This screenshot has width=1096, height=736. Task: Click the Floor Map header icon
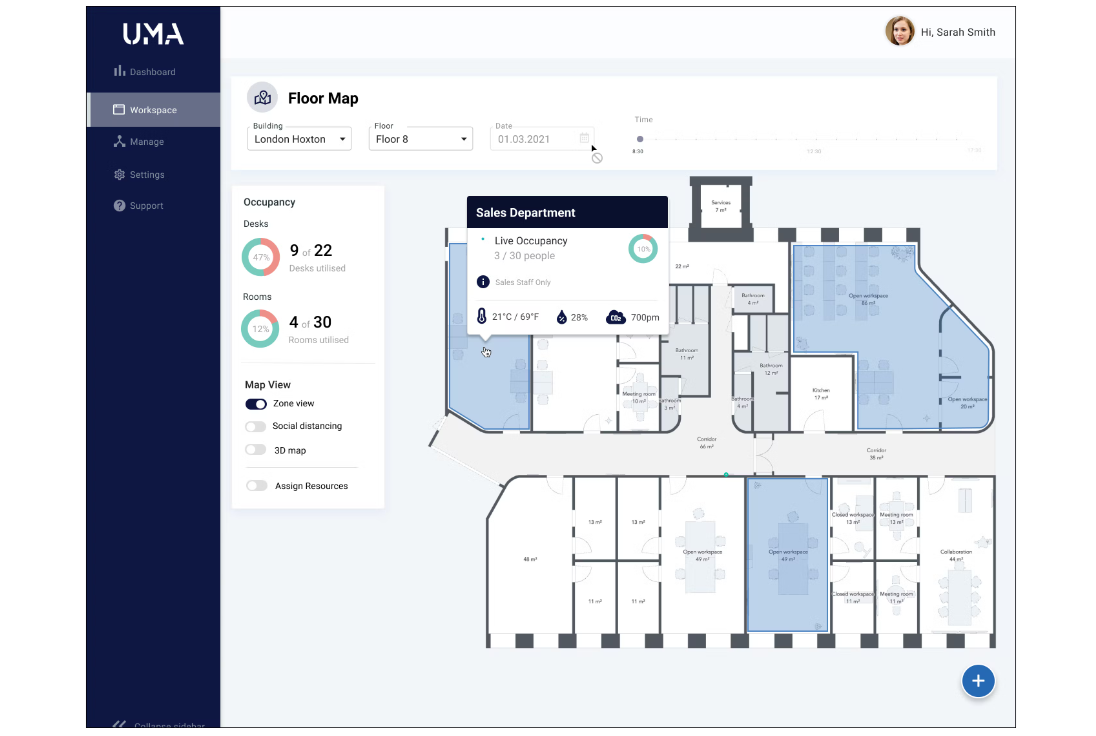(262, 97)
